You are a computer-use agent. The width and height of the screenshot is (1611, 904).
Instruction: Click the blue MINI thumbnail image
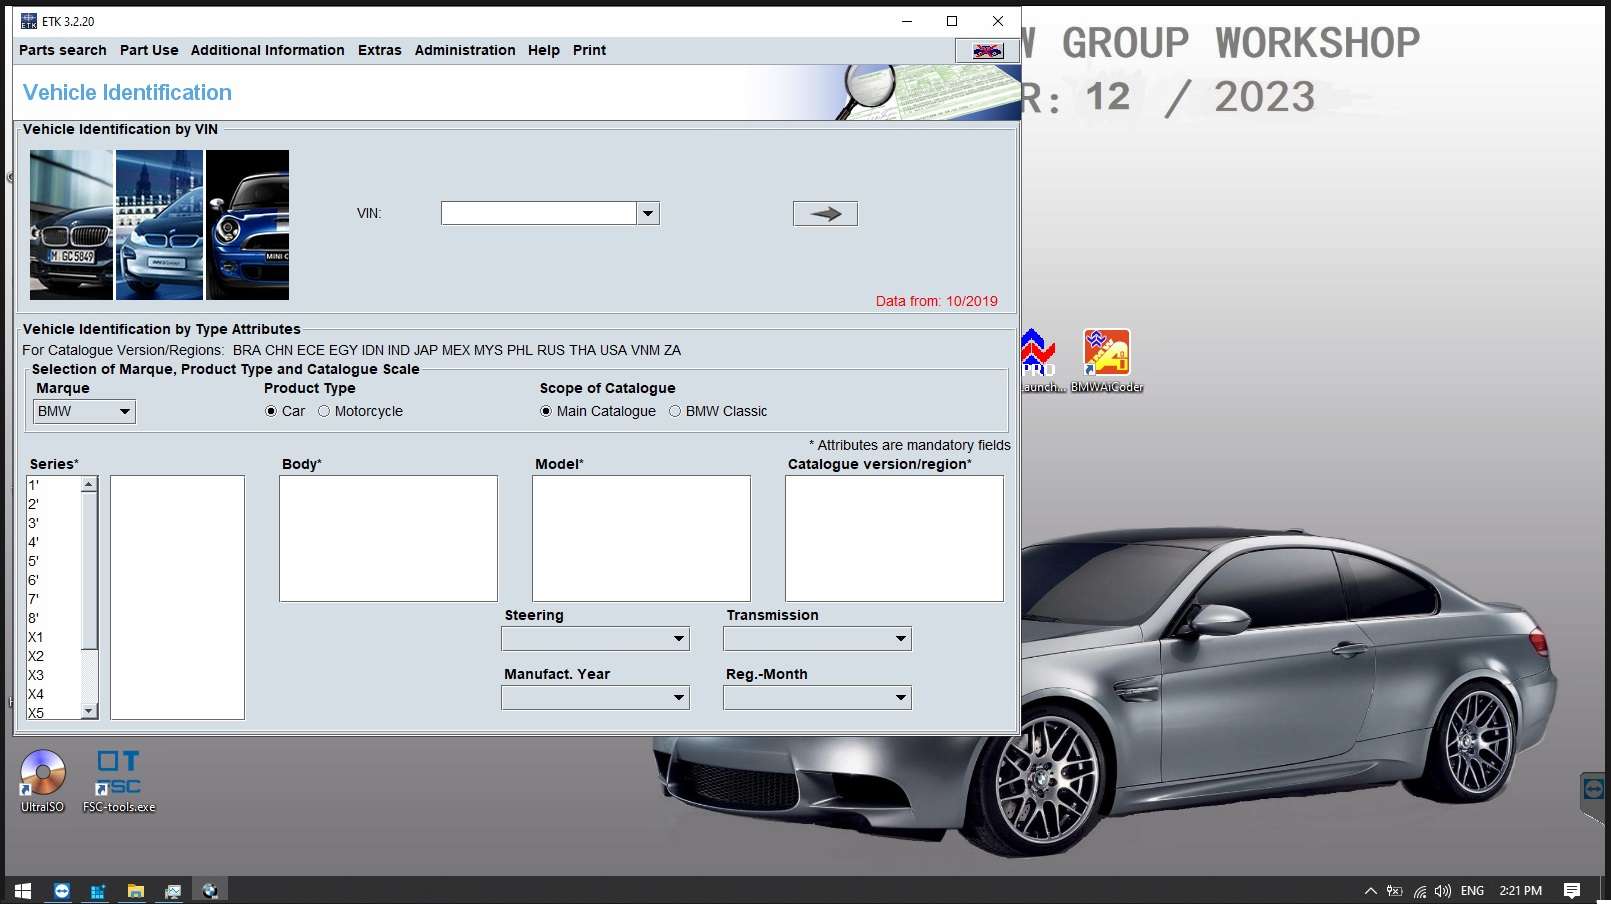[247, 225]
